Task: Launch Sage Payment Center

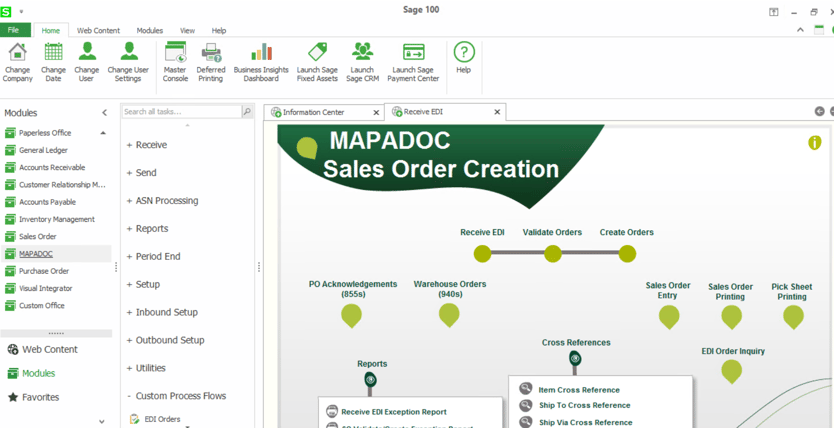Action: [413, 62]
